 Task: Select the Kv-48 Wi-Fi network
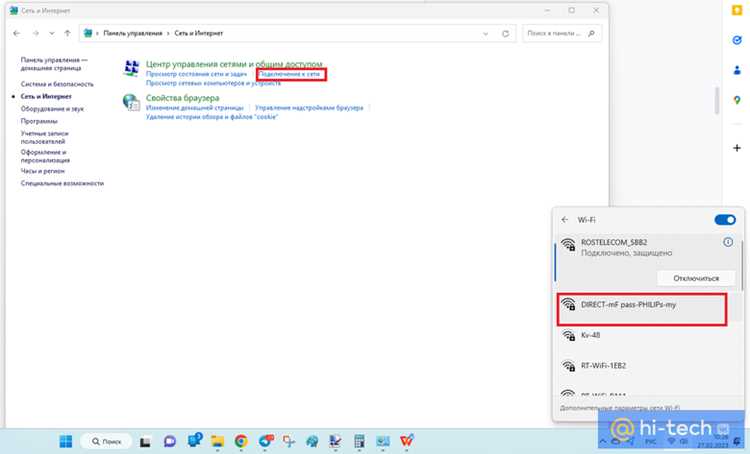pyautogui.click(x=648, y=335)
